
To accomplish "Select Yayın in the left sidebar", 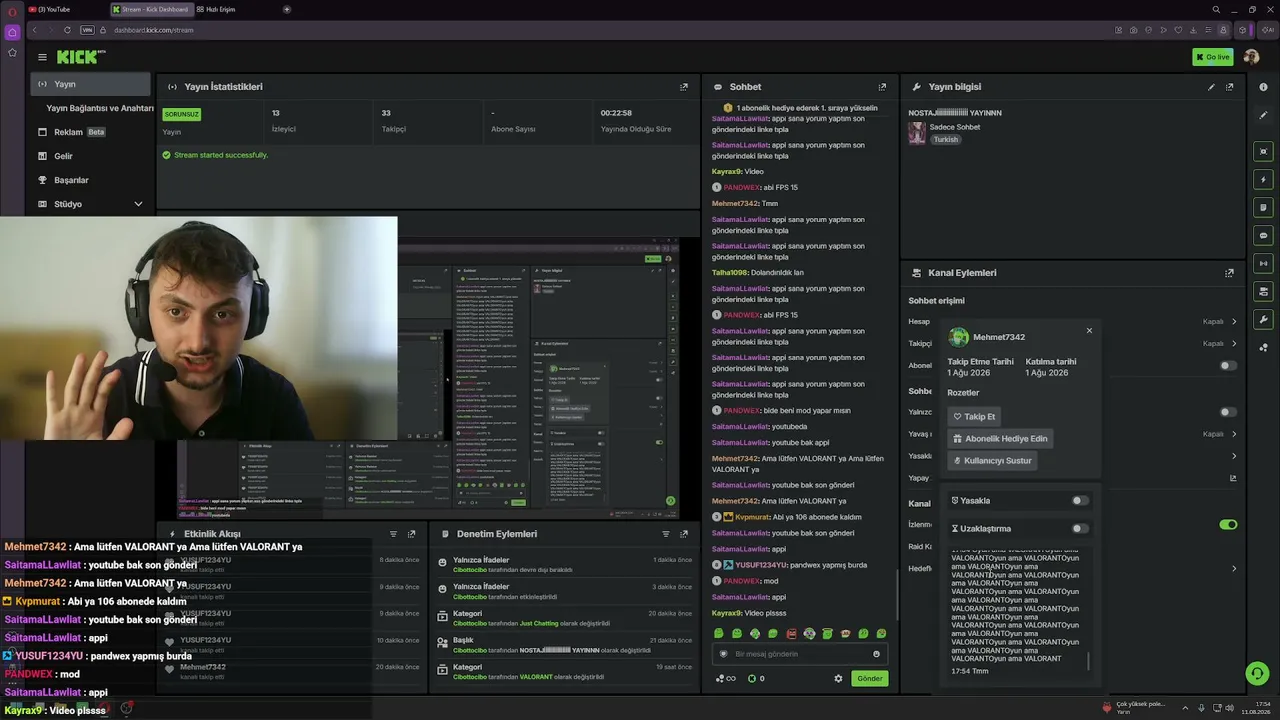I will click(x=90, y=84).
